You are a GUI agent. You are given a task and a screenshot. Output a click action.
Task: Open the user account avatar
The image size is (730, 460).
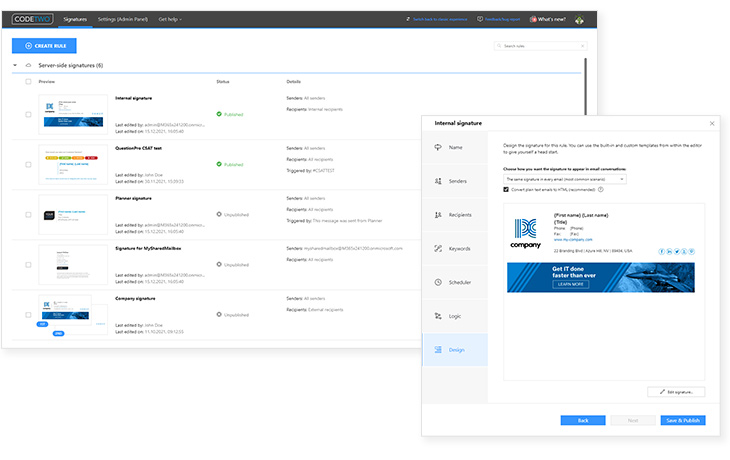click(579, 20)
